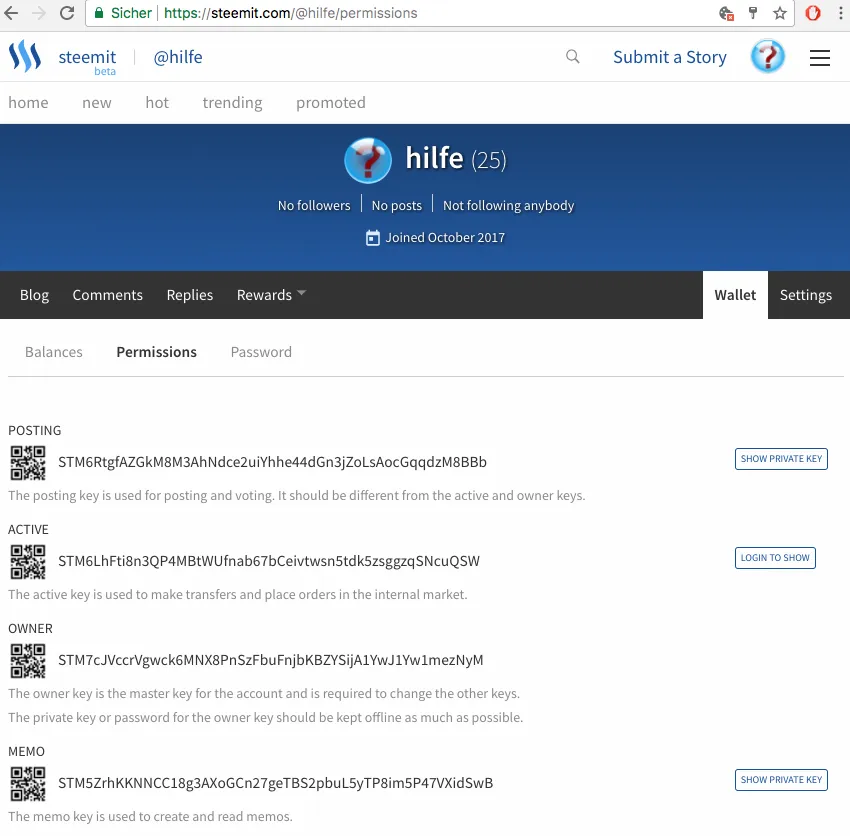Open the POSTING key QR code
Image resolution: width=850 pixels, height=836 pixels.
28,462
